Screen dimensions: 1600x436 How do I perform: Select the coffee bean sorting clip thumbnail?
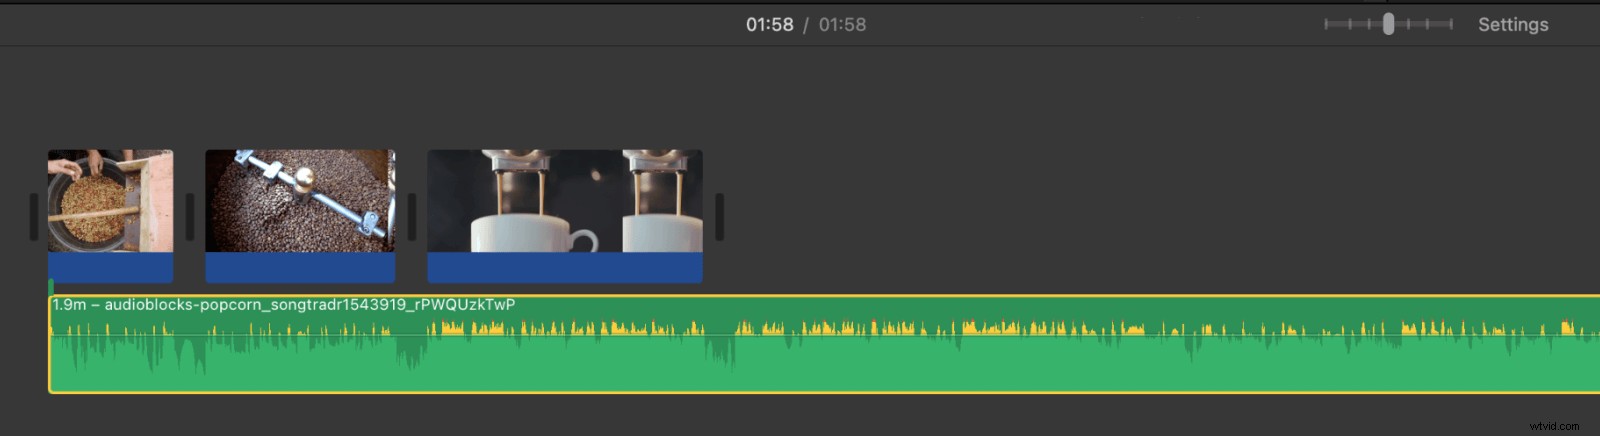pyautogui.click(x=111, y=201)
